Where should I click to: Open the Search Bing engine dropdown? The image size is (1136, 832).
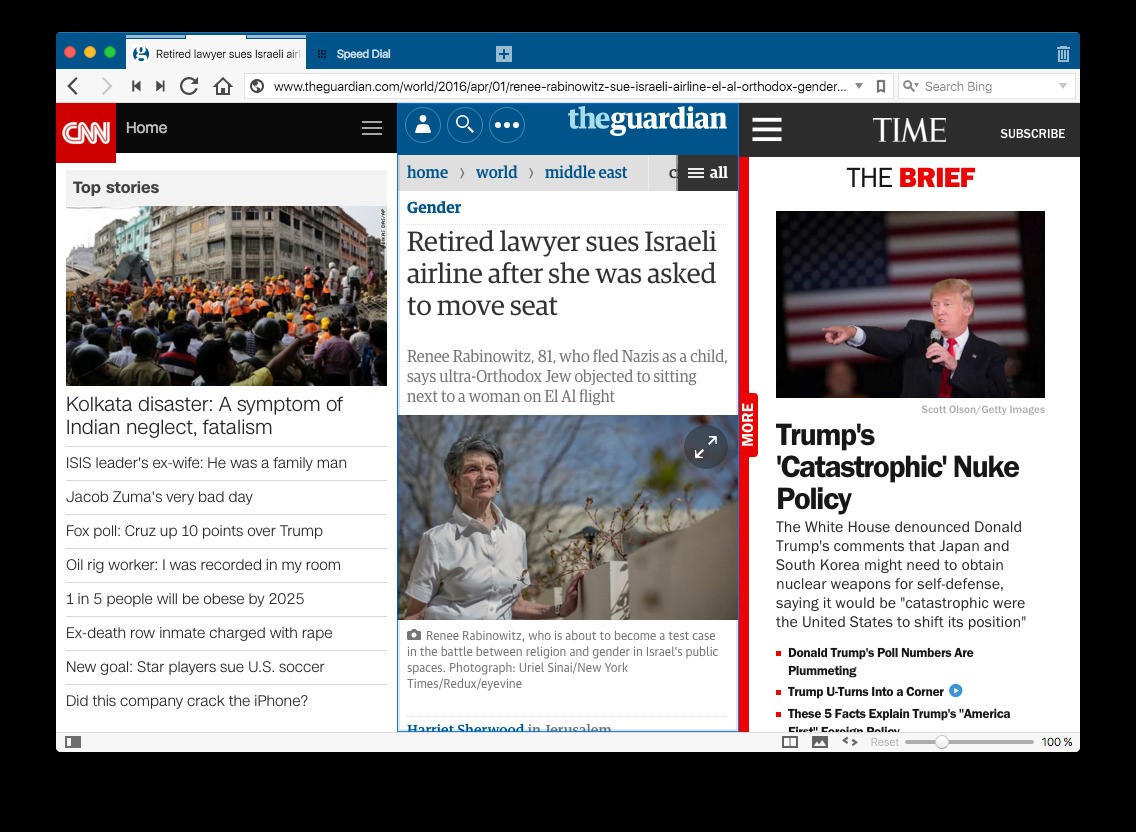[x=1063, y=86]
